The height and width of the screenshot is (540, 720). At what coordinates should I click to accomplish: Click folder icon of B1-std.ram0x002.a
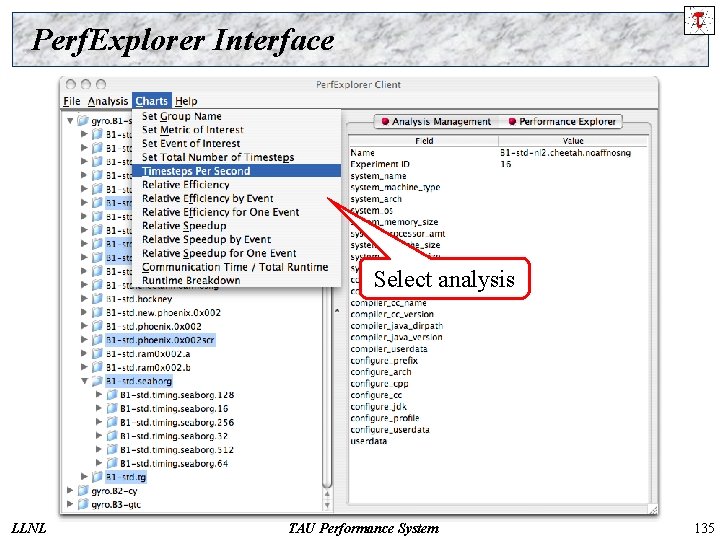point(97,353)
